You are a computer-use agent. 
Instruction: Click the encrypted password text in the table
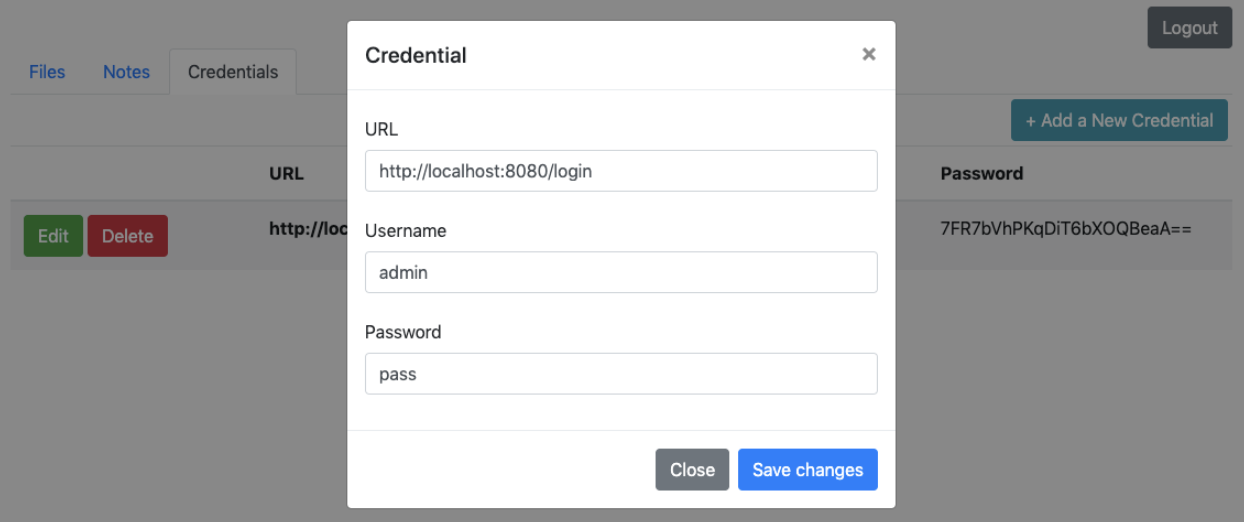point(1065,229)
